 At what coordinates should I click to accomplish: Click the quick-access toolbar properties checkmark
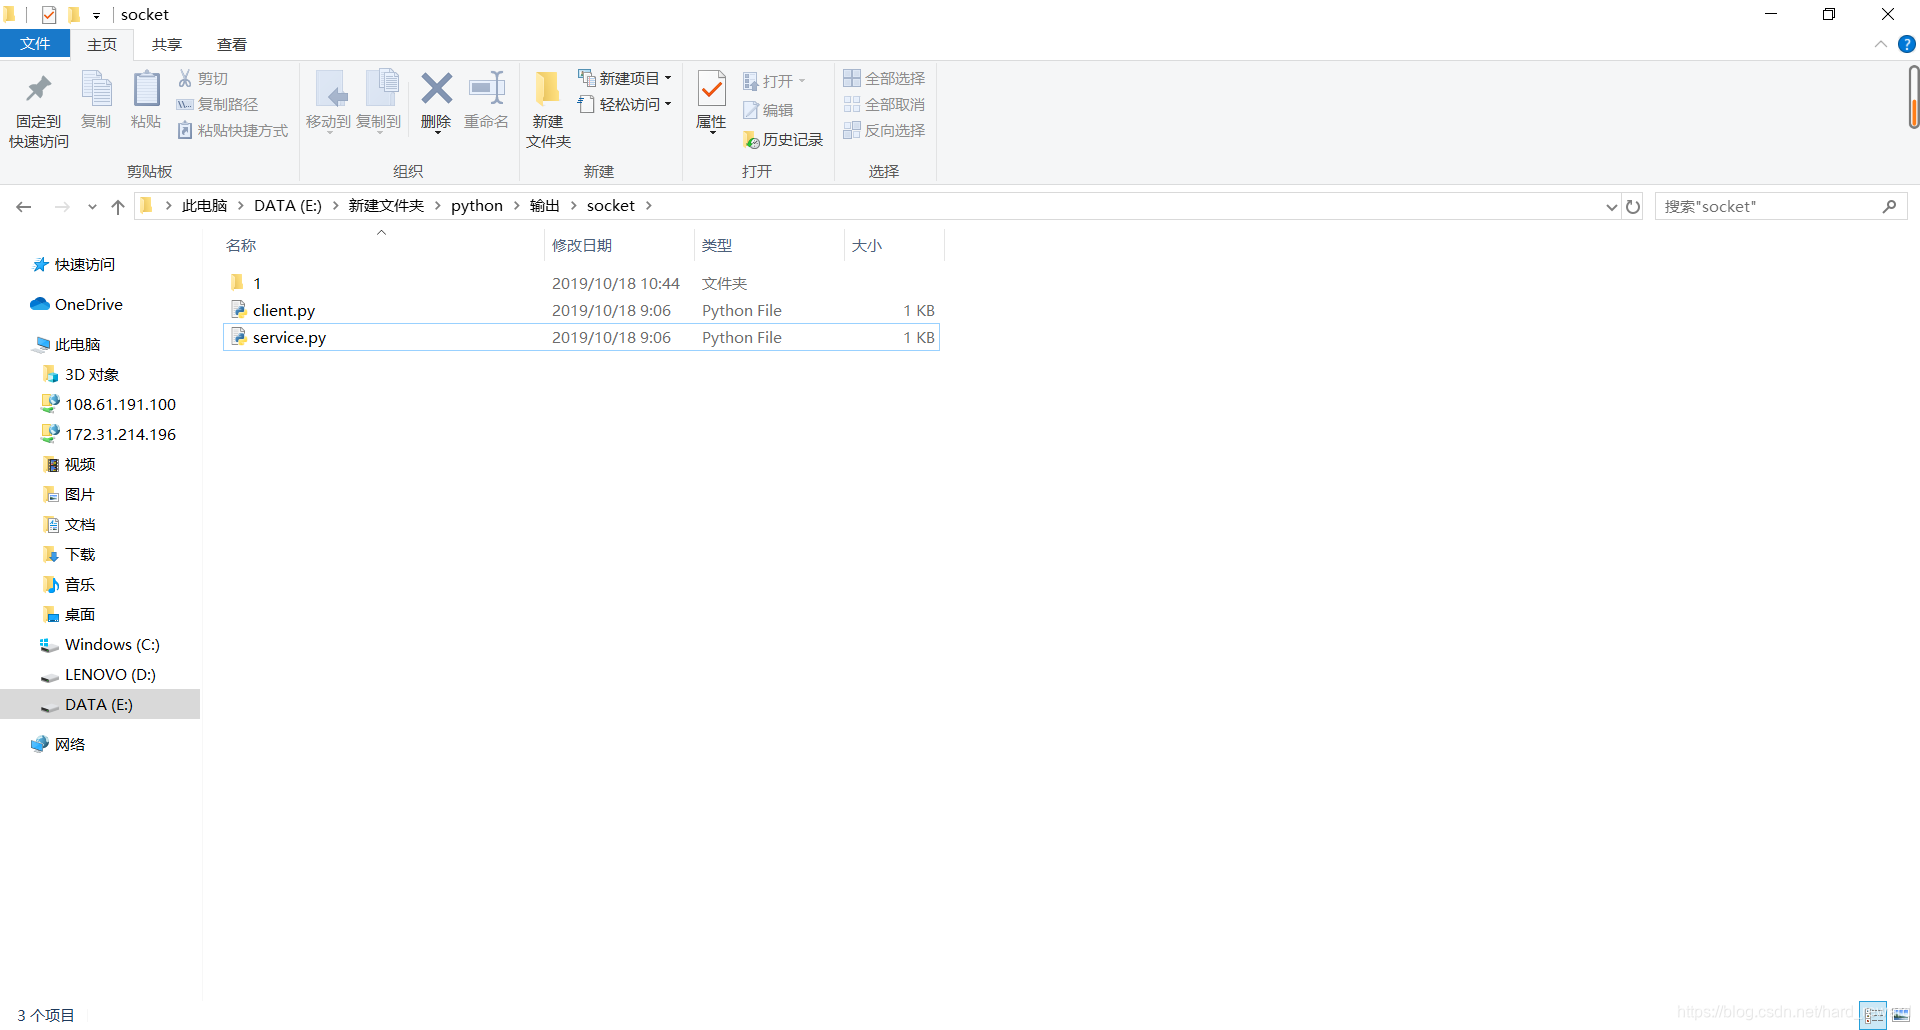pyautogui.click(x=49, y=14)
